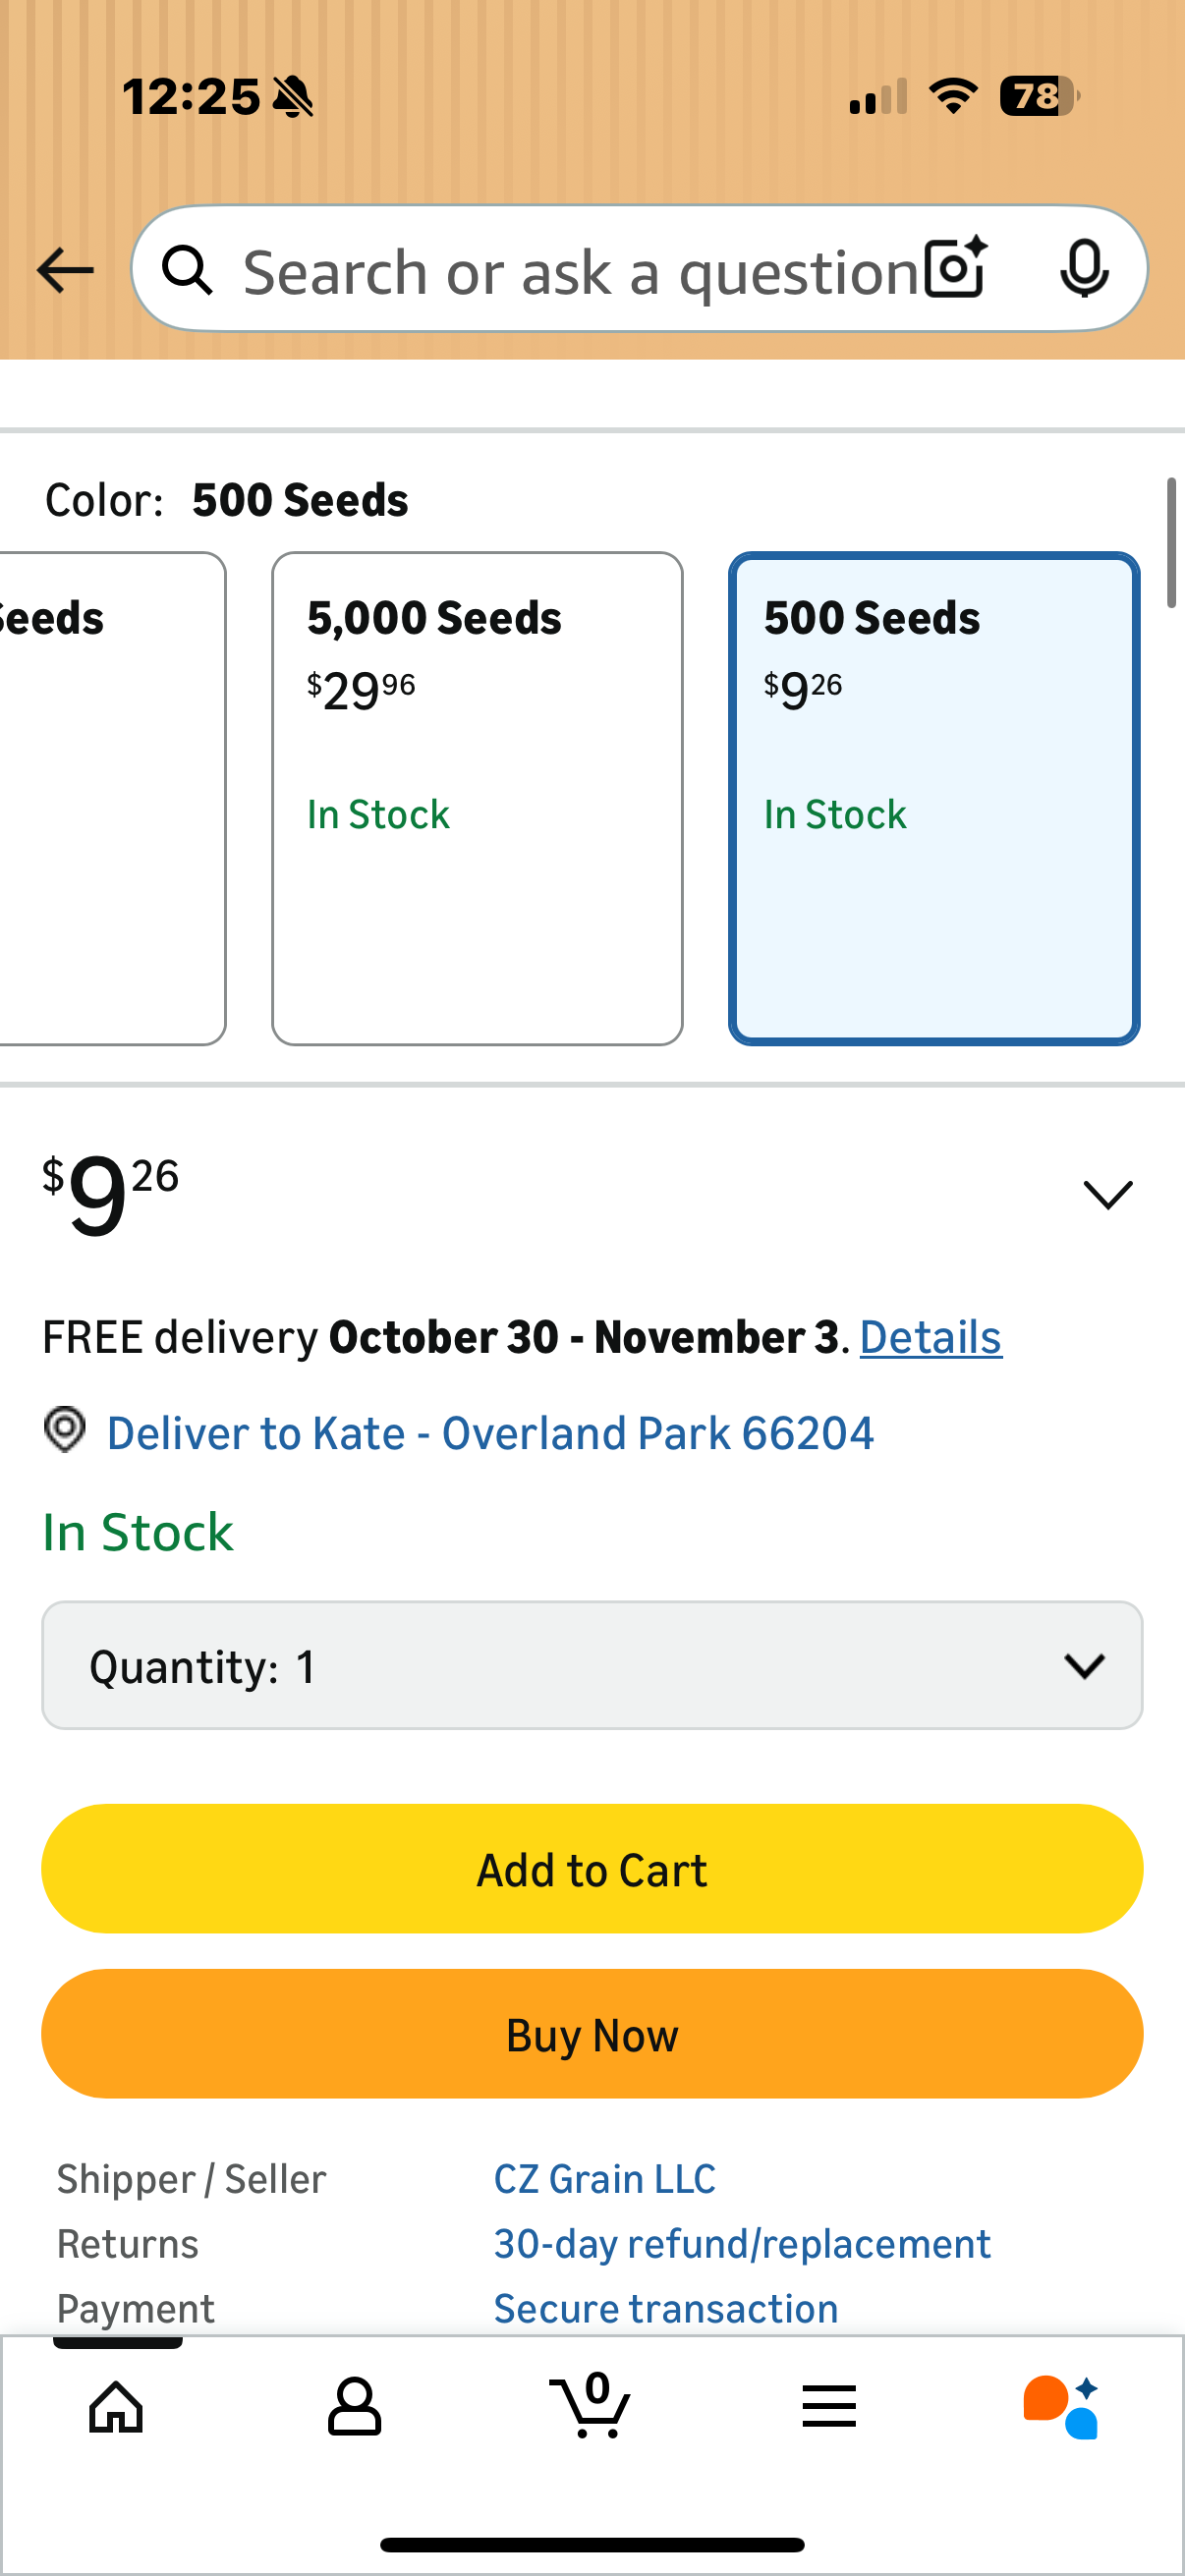Screen dimensions: 1185x2576
Task: Click Add to Cart button
Action: click(592, 1869)
